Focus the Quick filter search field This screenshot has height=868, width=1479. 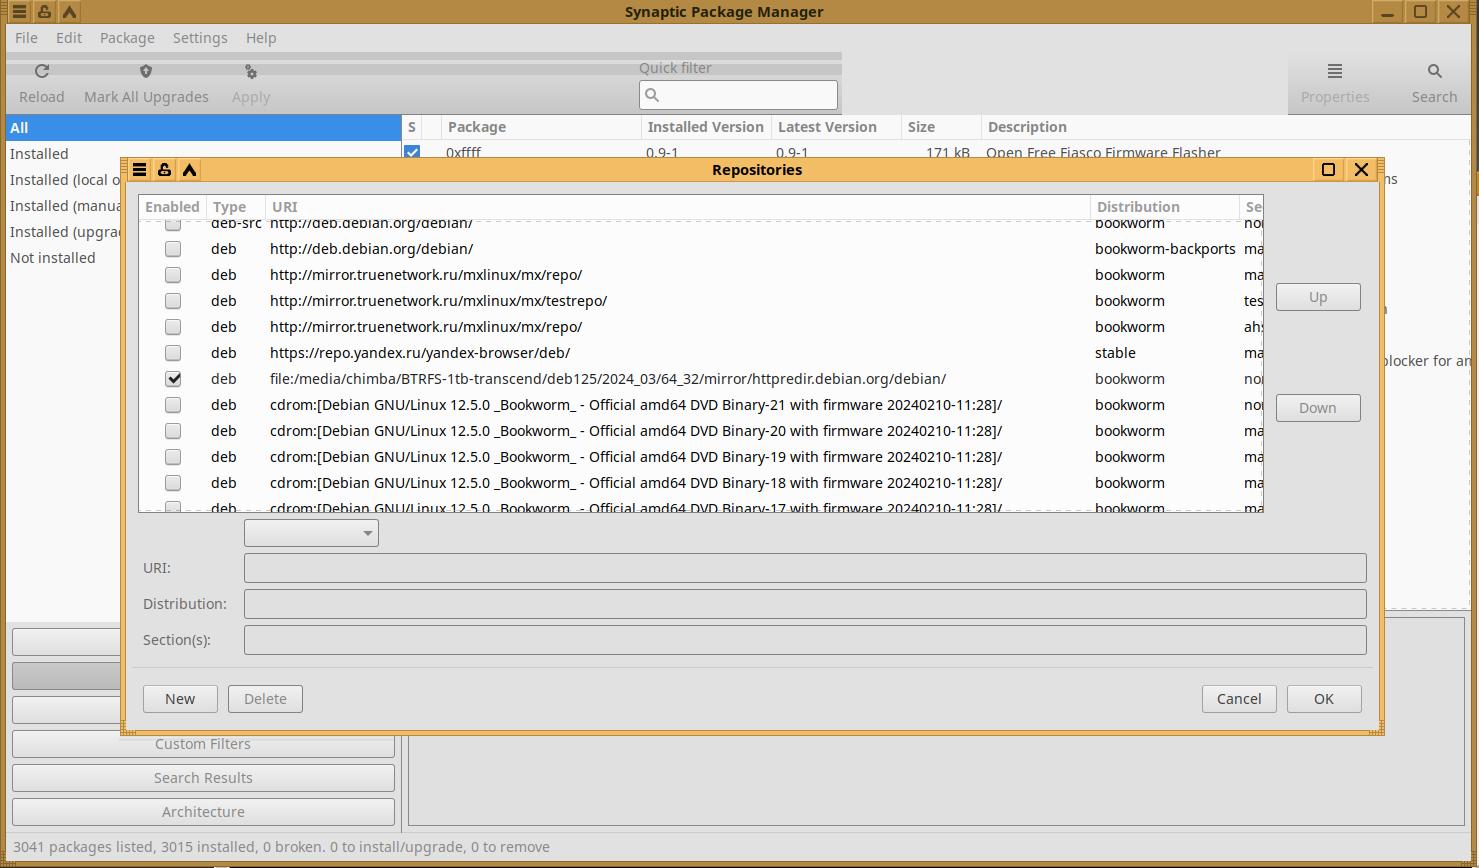coord(738,95)
